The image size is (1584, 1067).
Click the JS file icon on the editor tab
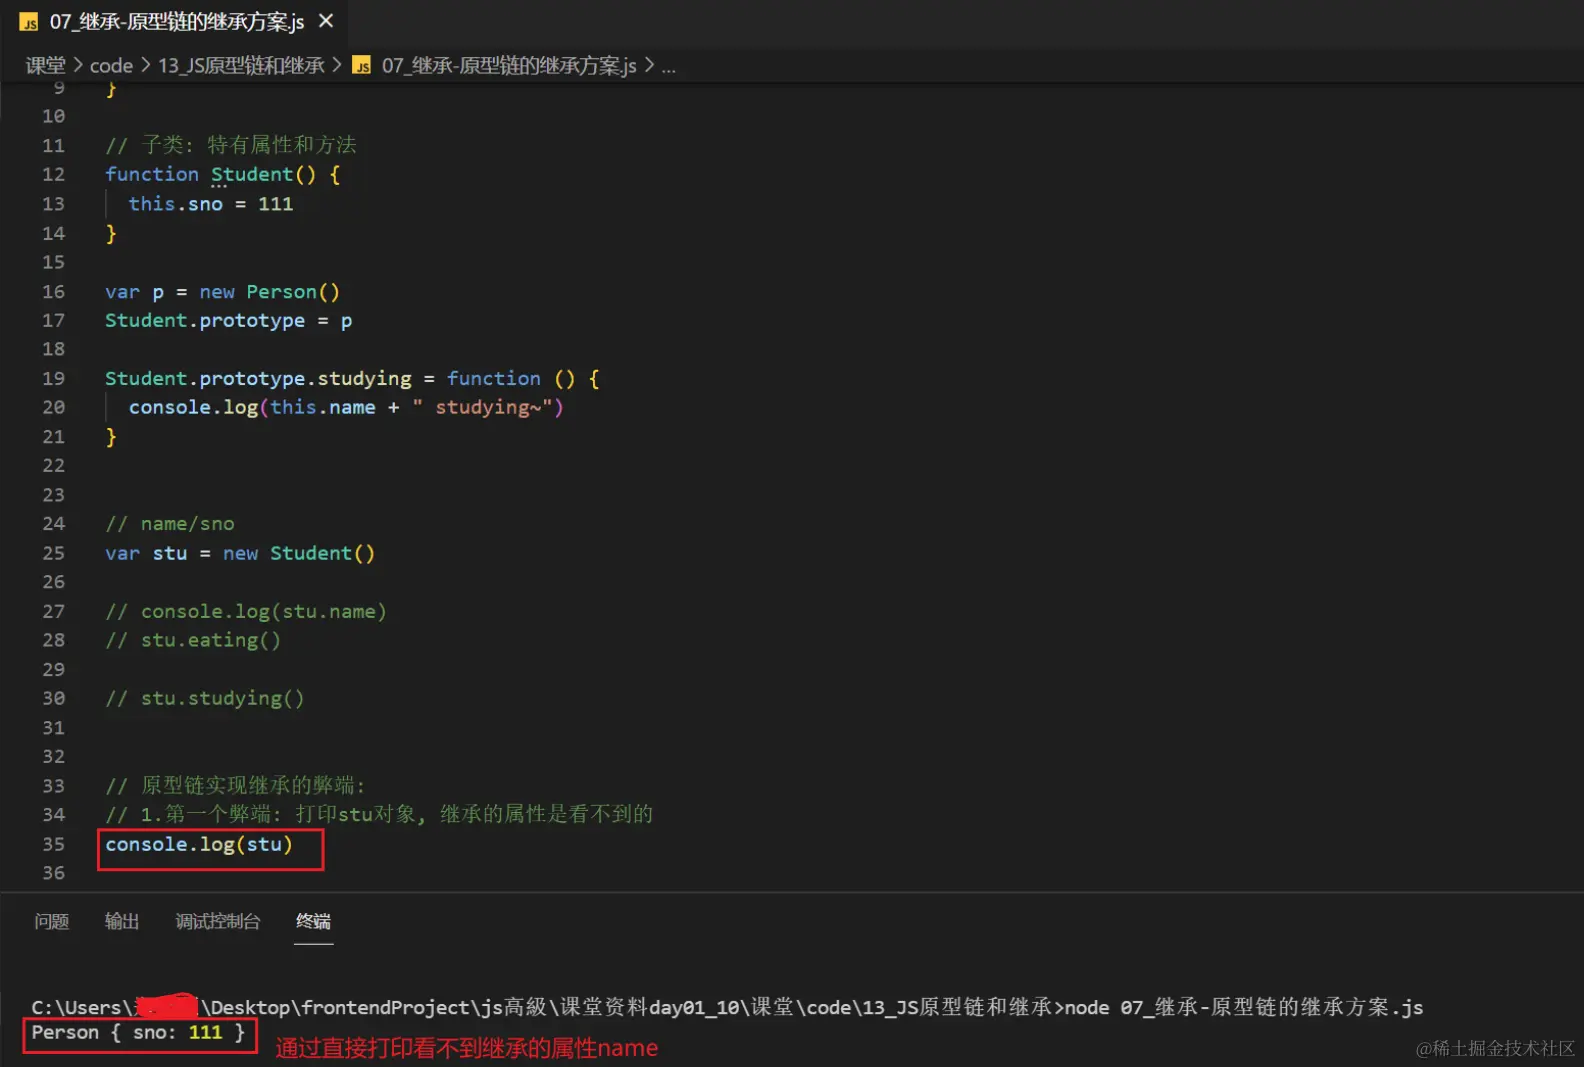pos(29,22)
